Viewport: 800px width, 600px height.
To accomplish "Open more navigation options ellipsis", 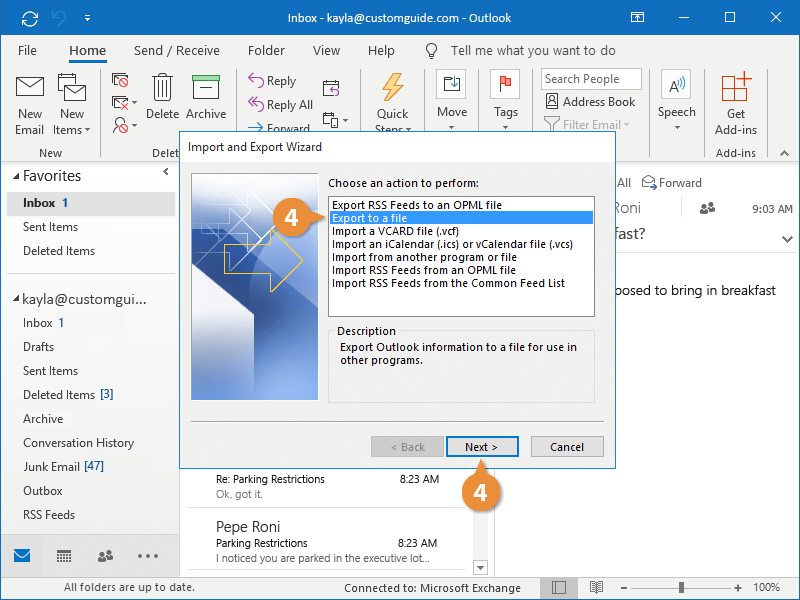I will [147, 556].
